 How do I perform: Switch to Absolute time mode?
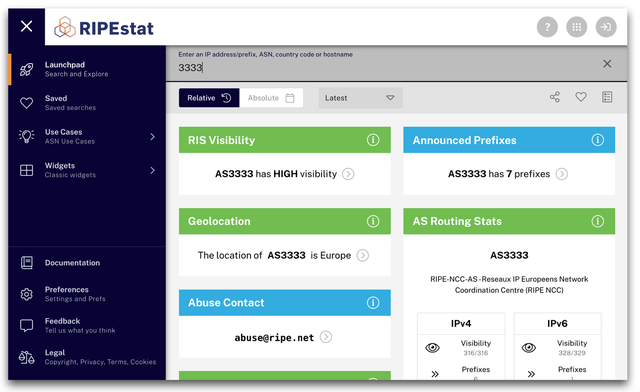point(271,98)
